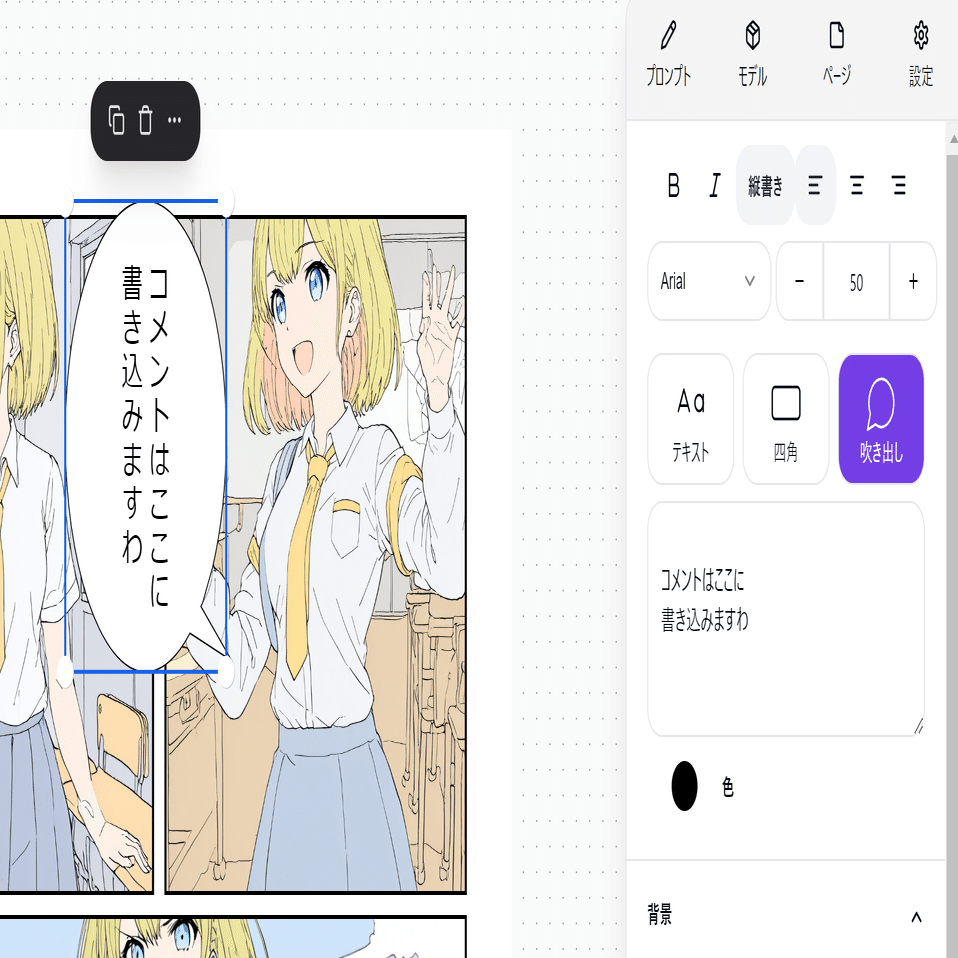Image resolution: width=958 pixels, height=958 pixels.
Task: Click the top-left resize handle of bubble
Action: click(65, 202)
